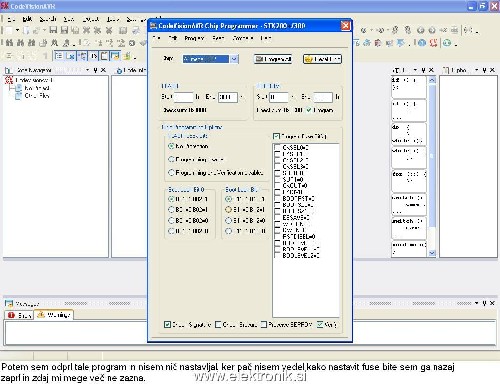Click the red chip programmer toolbar icon
Screen dimensions: 500x386
433,43
